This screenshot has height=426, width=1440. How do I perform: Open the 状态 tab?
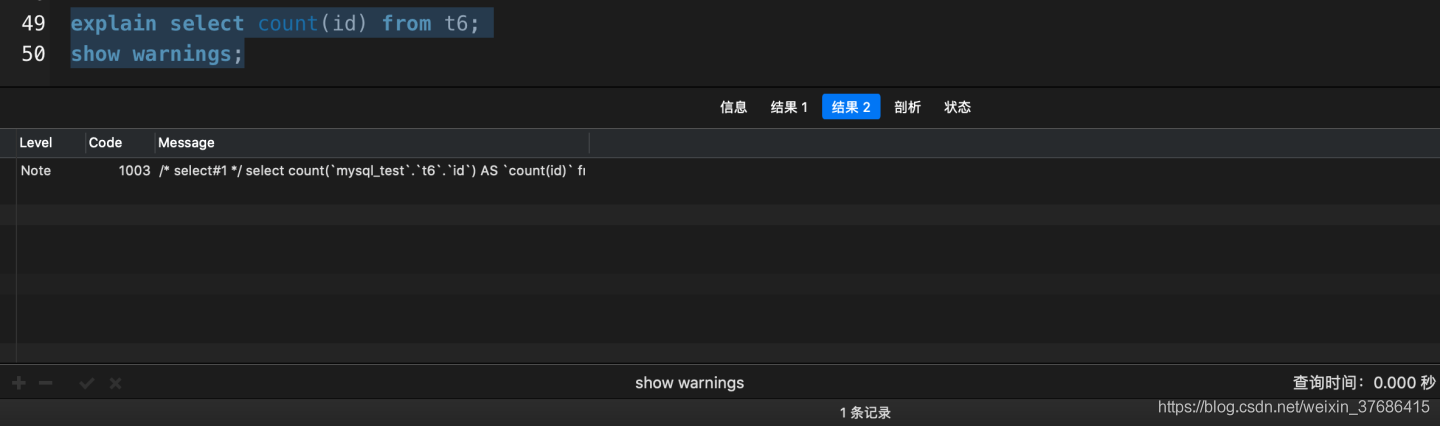(957, 107)
